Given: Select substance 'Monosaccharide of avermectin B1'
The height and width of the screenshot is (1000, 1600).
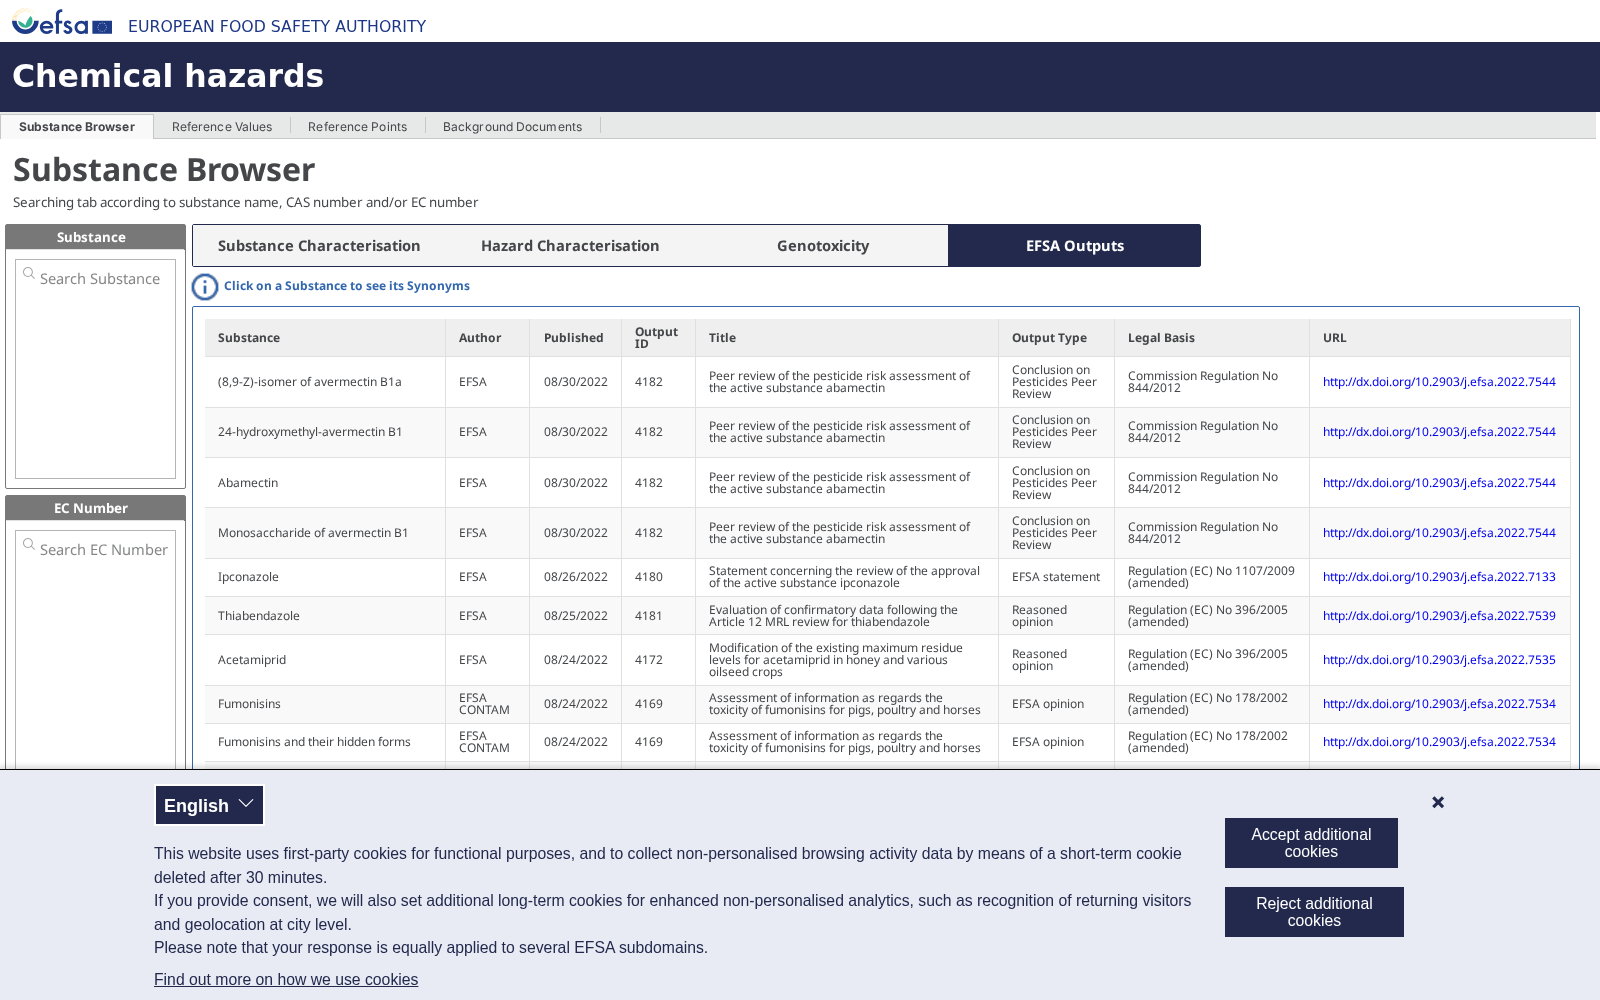Looking at the screenshot, I should pyautogui.click(x=313, y=533).
